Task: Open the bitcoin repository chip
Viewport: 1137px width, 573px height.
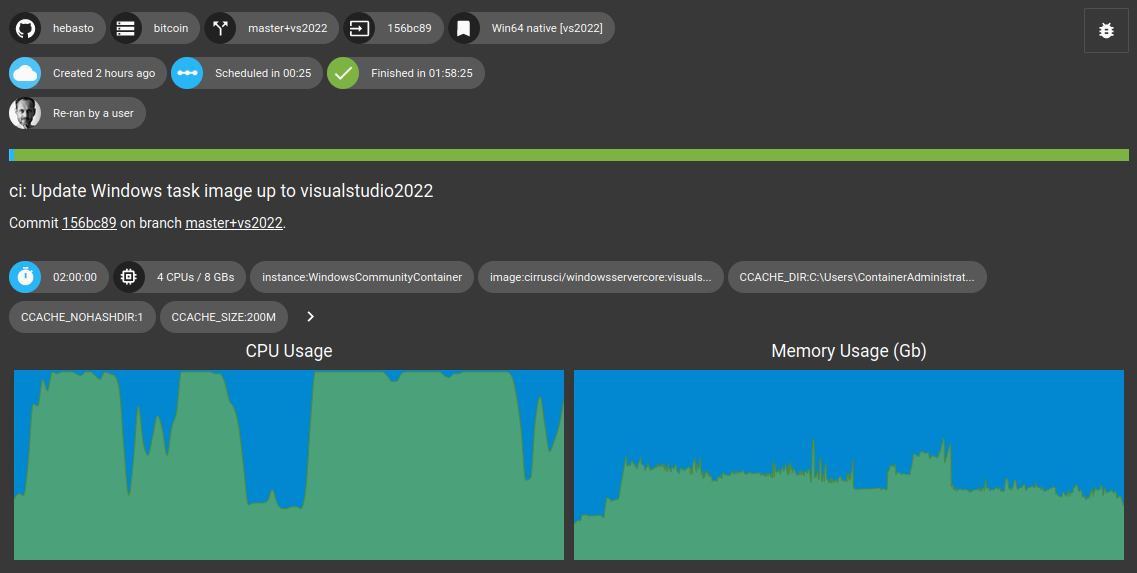Action: pos(155,28)
